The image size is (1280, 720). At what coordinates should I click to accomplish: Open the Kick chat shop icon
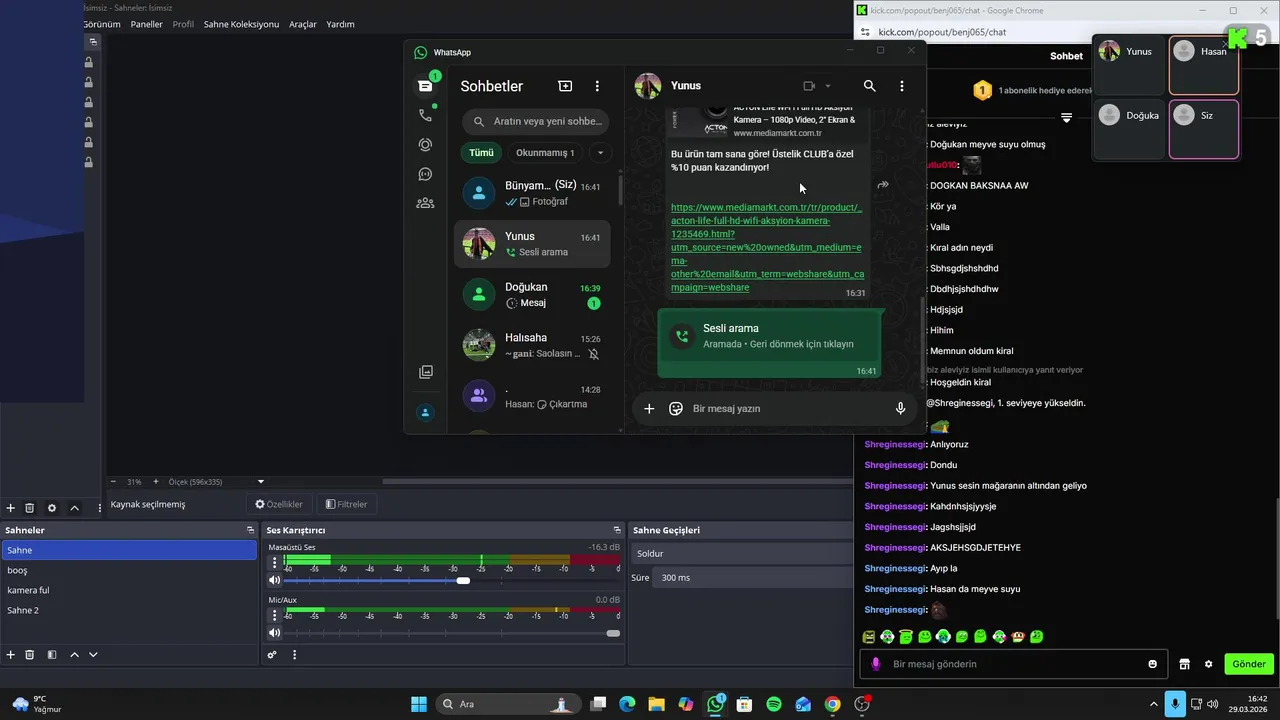click(1184, 664)
